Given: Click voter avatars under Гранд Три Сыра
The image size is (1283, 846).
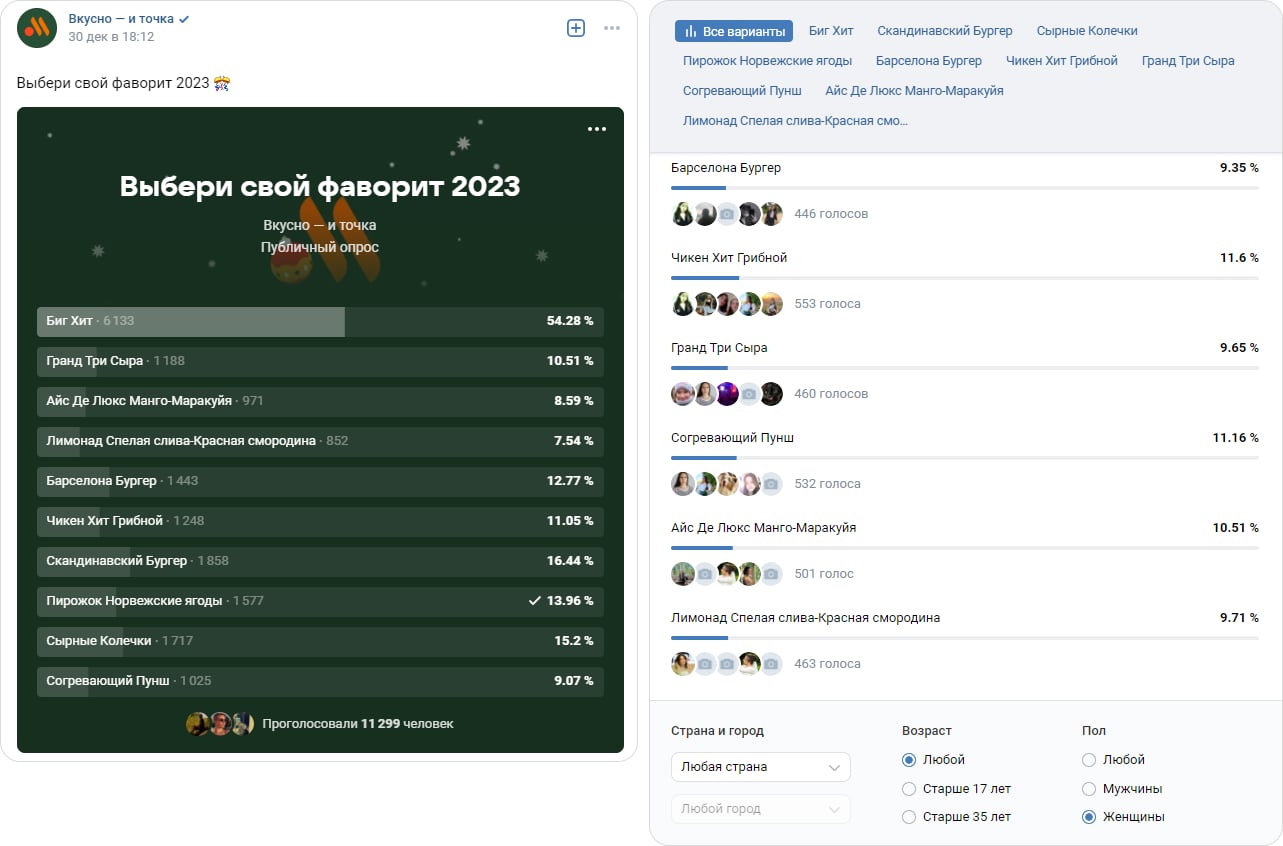Looking at the screenshot, I should 727,393.
